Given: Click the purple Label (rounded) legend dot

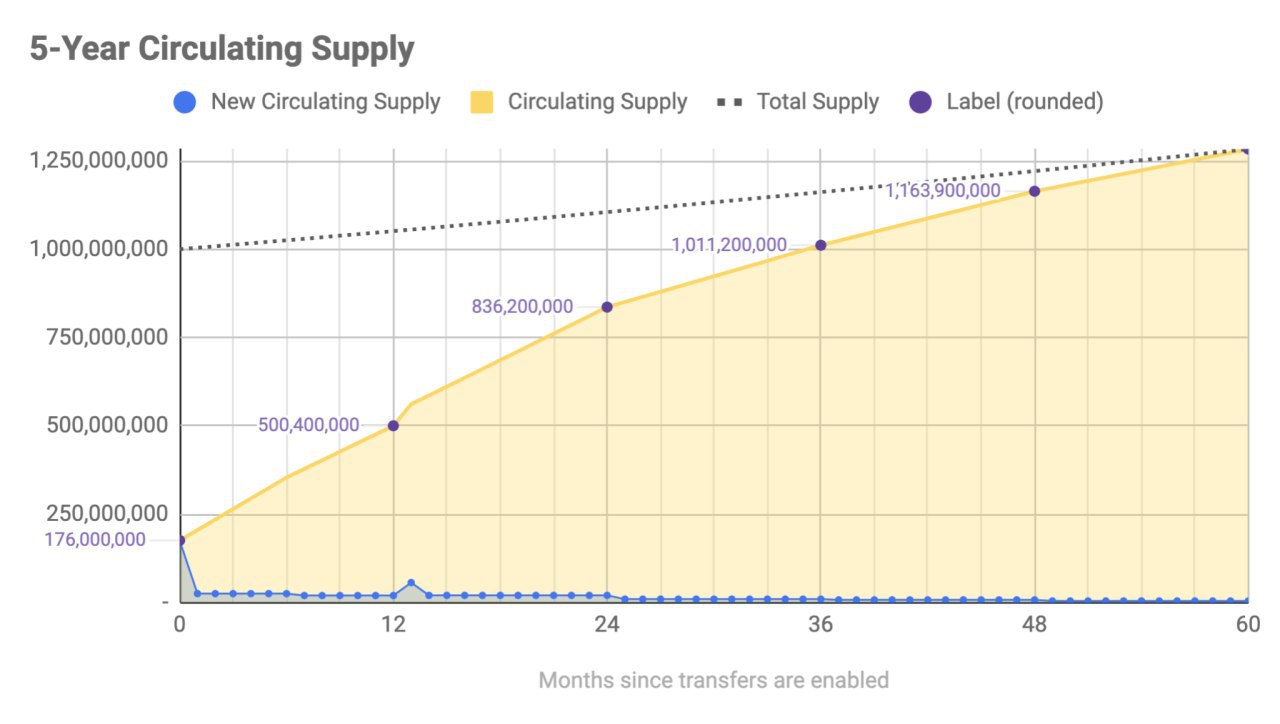Looking at the screenshot, I should coord(922,102).
